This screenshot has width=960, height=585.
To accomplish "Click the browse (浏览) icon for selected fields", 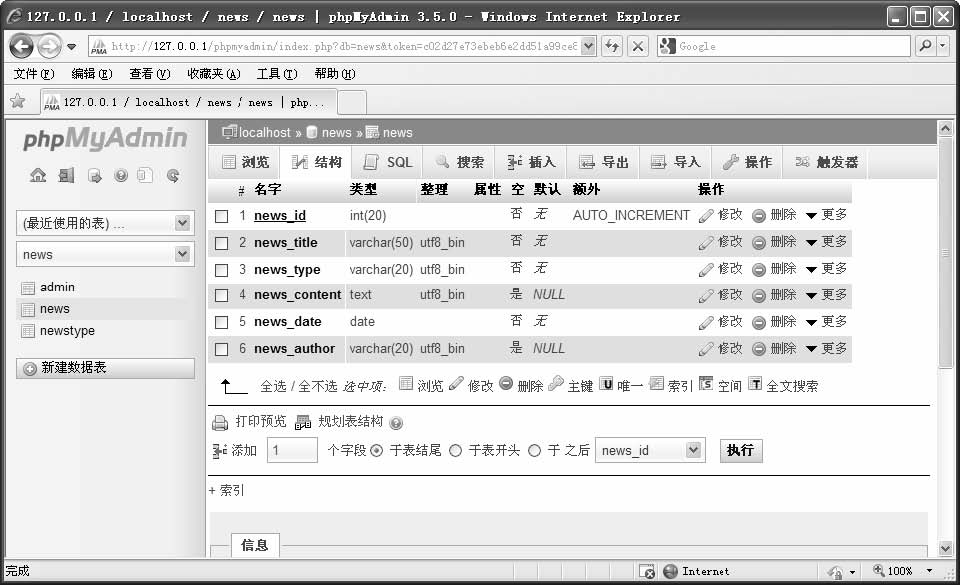I will (x=406, y=384).
